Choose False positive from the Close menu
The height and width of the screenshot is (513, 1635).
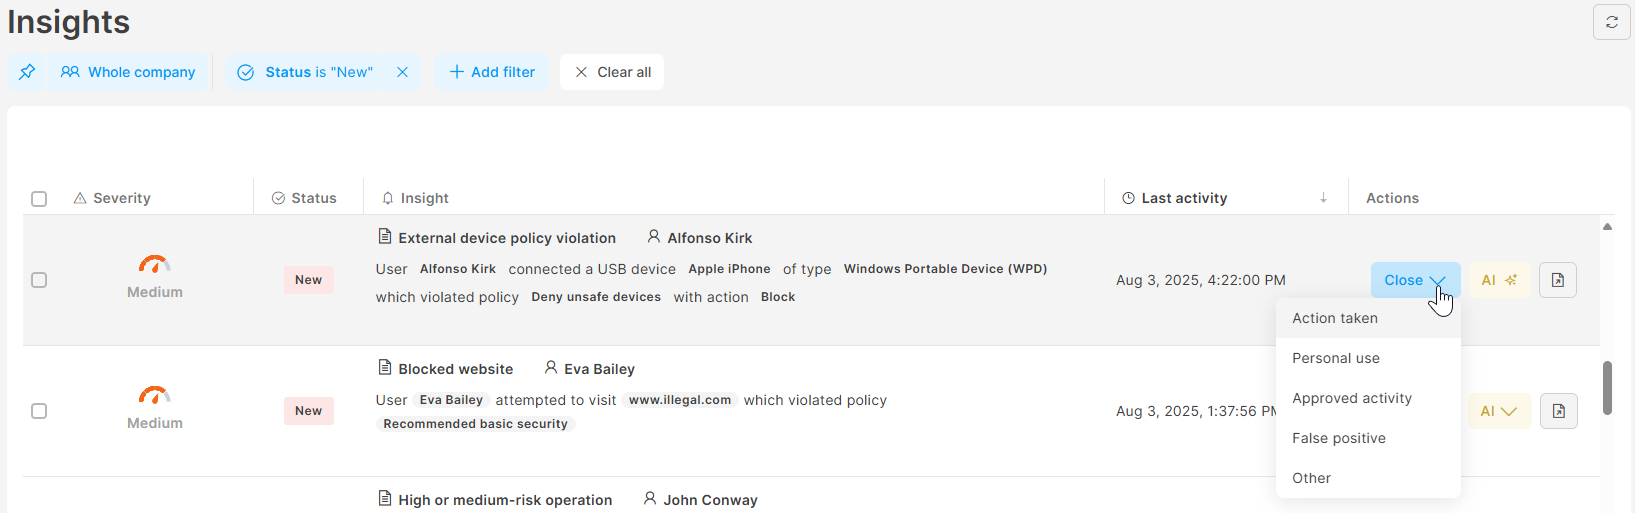(x=1368, y=438)
